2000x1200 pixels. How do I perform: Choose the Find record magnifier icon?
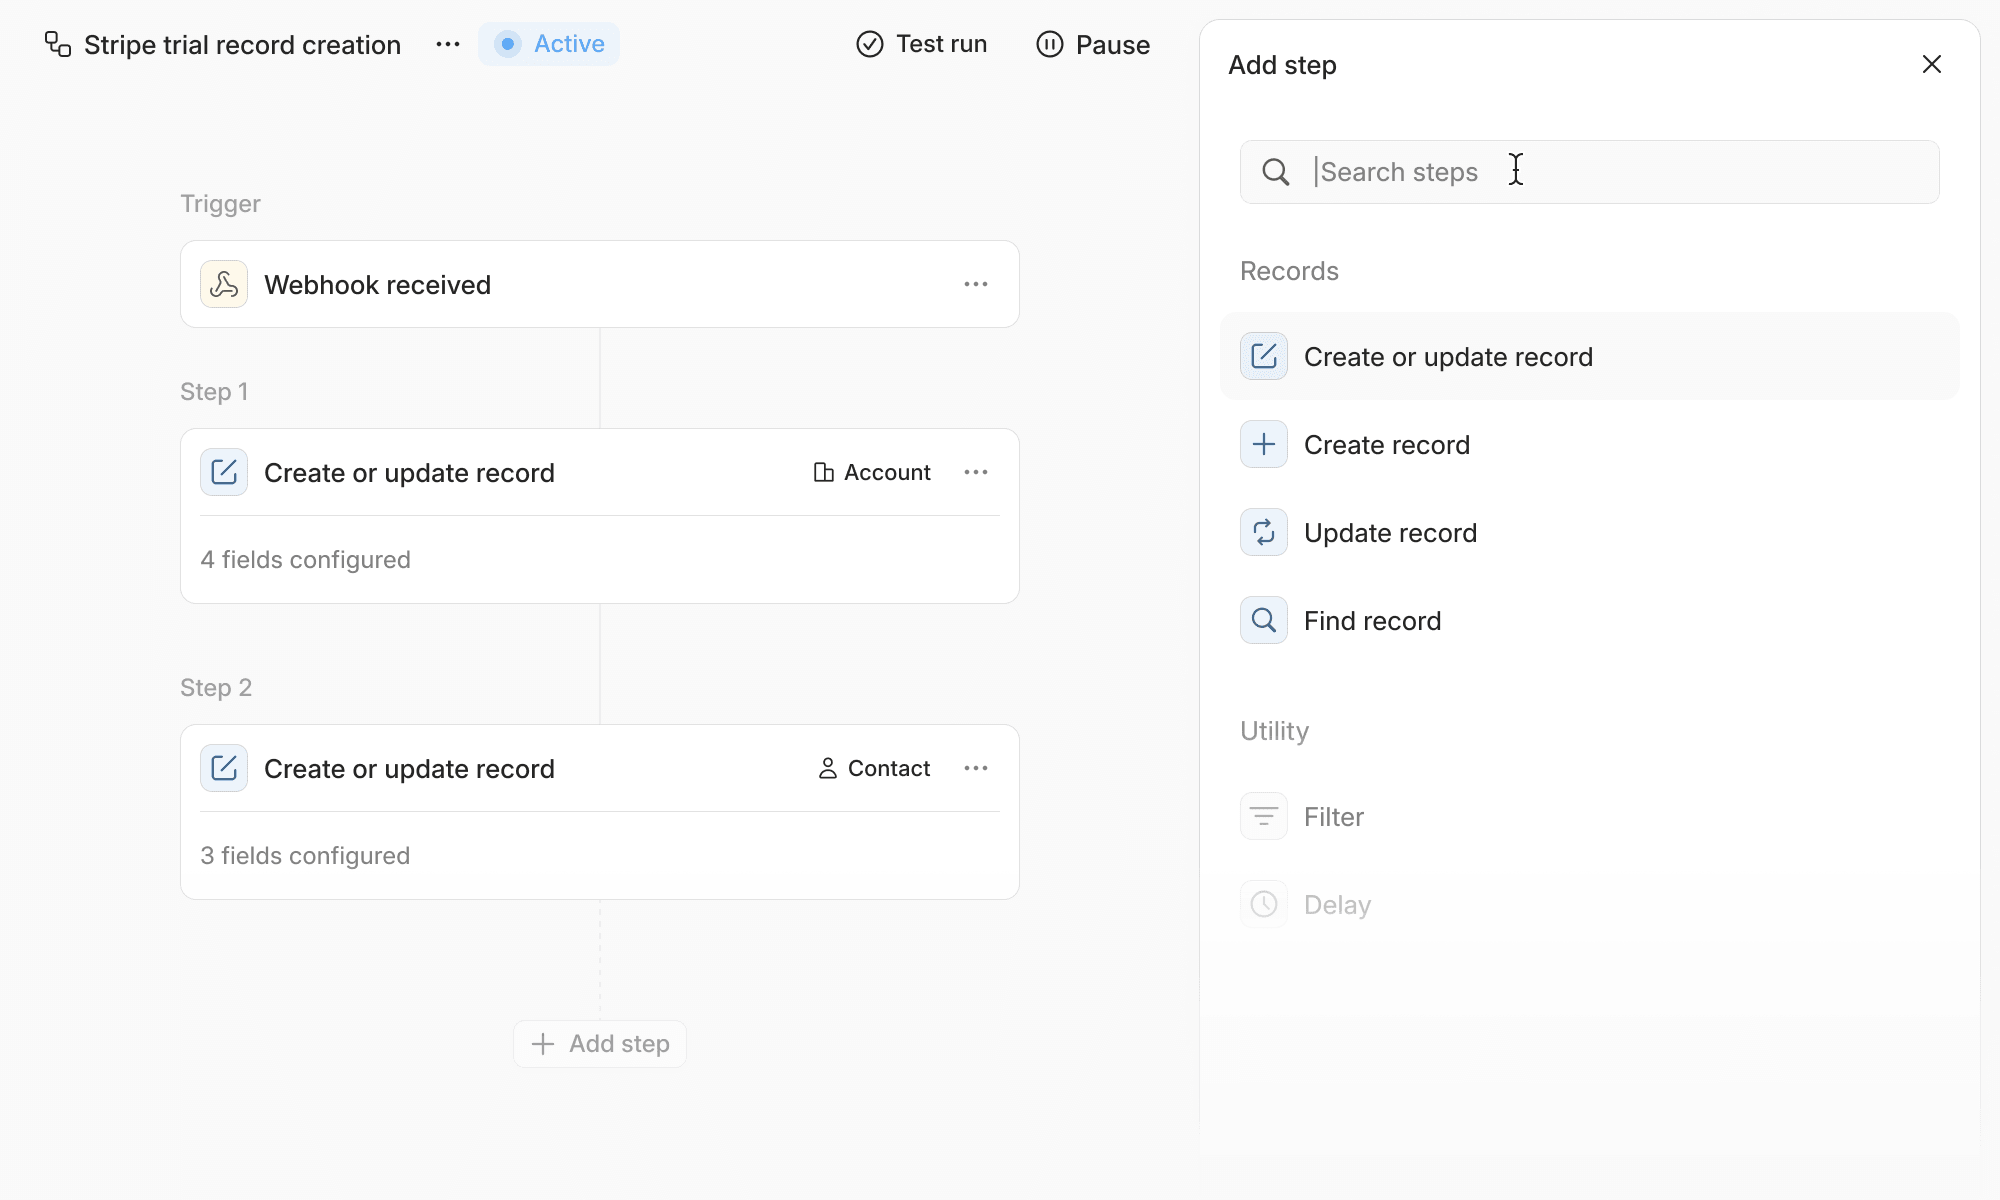pos(1264,621)
